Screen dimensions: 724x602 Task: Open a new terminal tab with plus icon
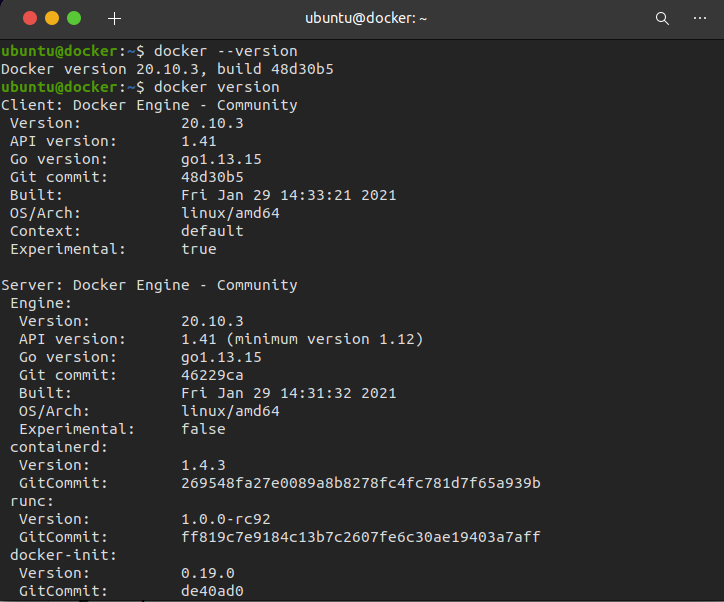(114, 18)
